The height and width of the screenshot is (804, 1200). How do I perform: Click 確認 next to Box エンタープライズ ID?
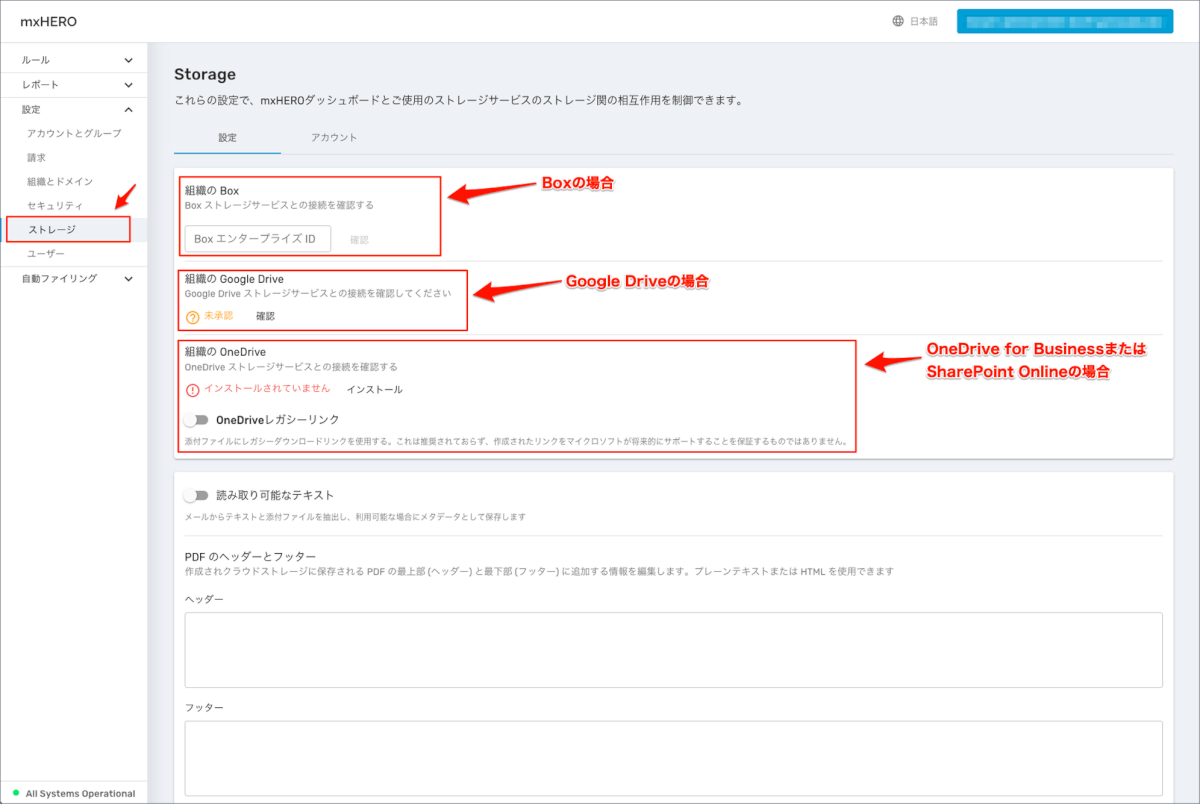[359, 240]
